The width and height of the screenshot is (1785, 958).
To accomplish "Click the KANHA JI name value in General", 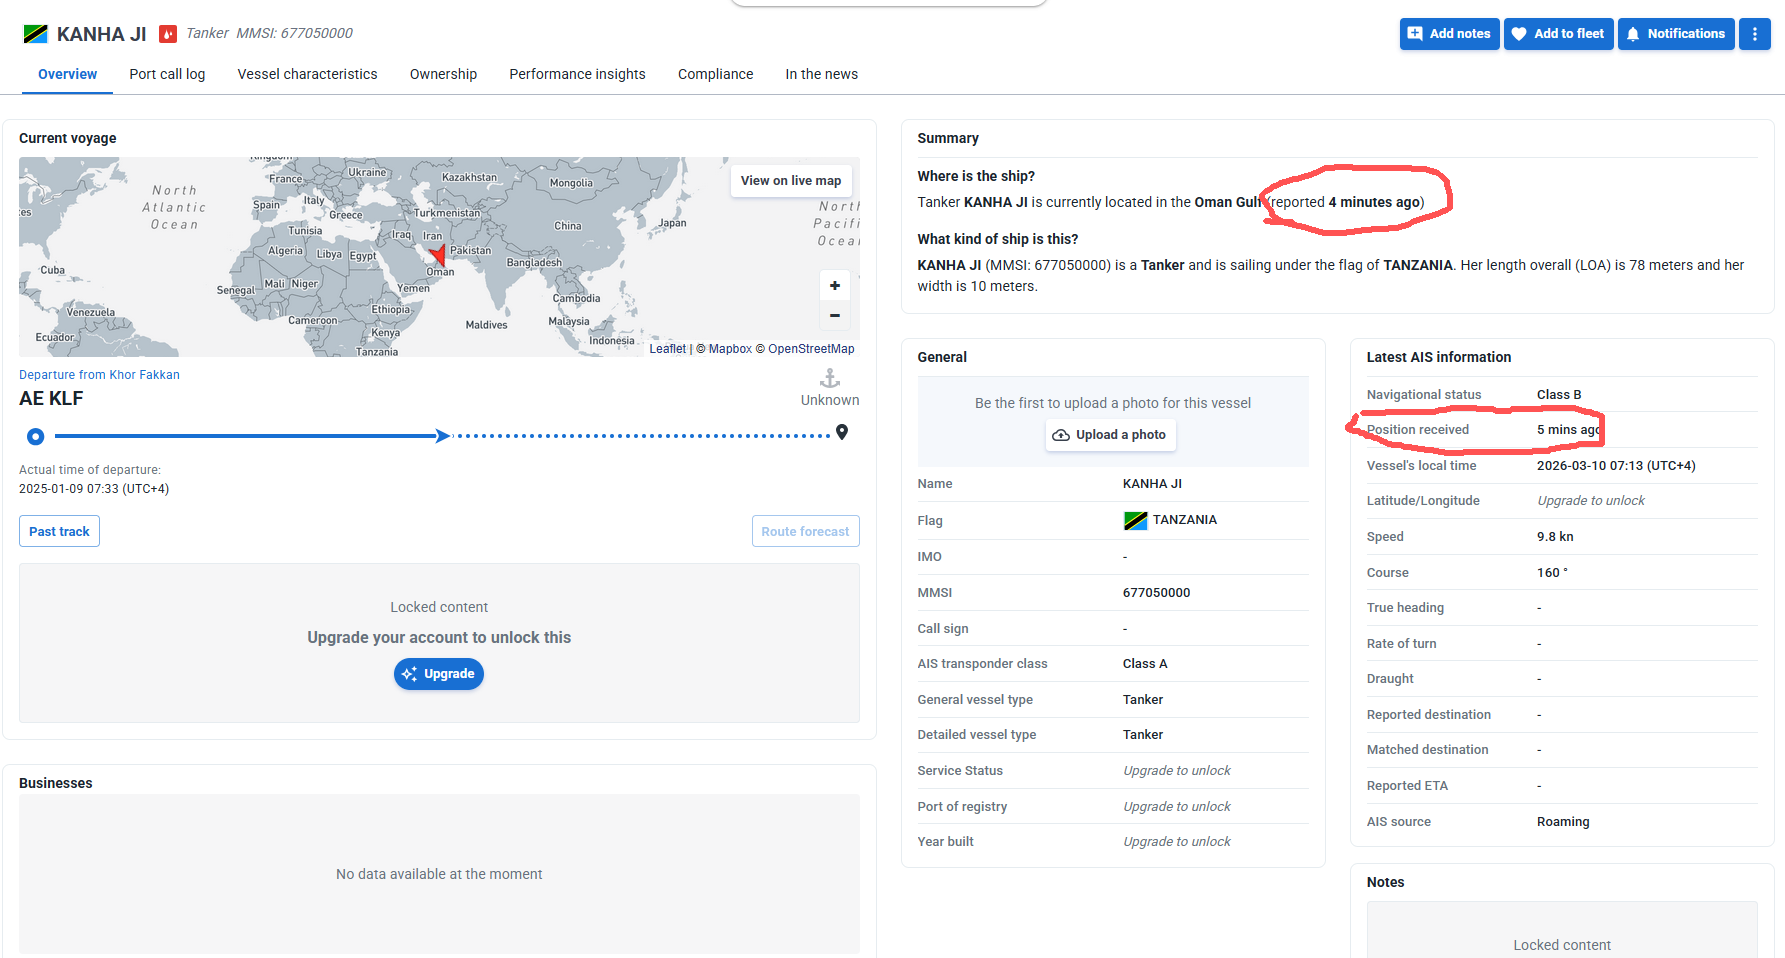I will [x=1152, y=484].
